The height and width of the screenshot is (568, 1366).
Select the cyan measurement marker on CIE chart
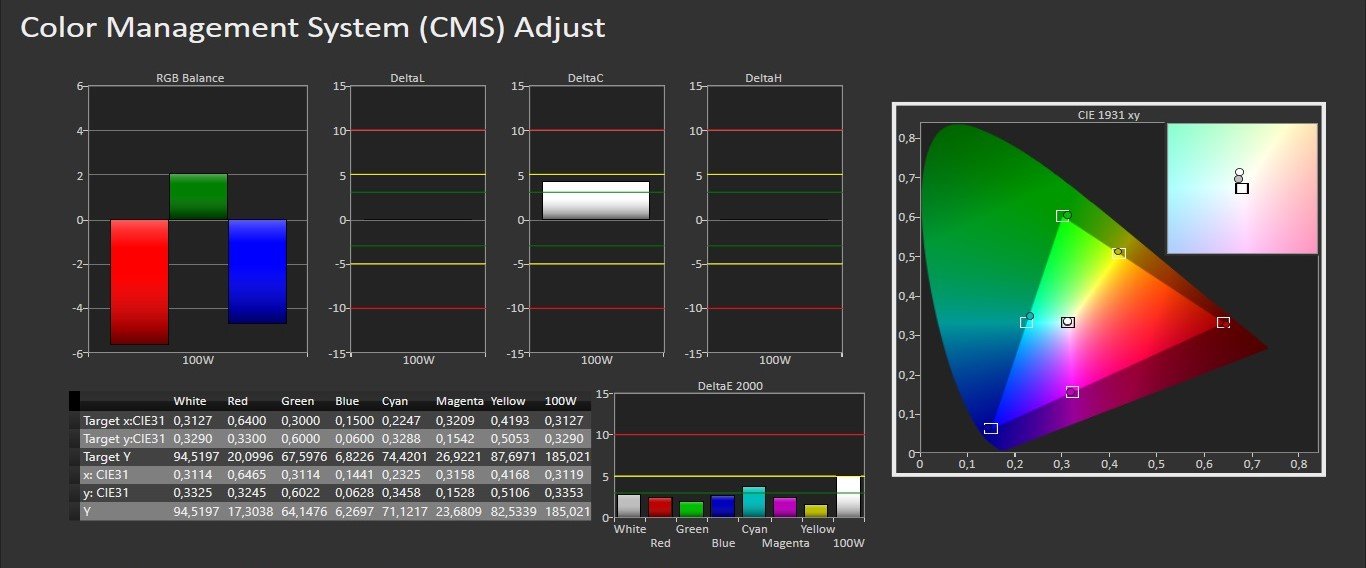(x=1030, y=317)
